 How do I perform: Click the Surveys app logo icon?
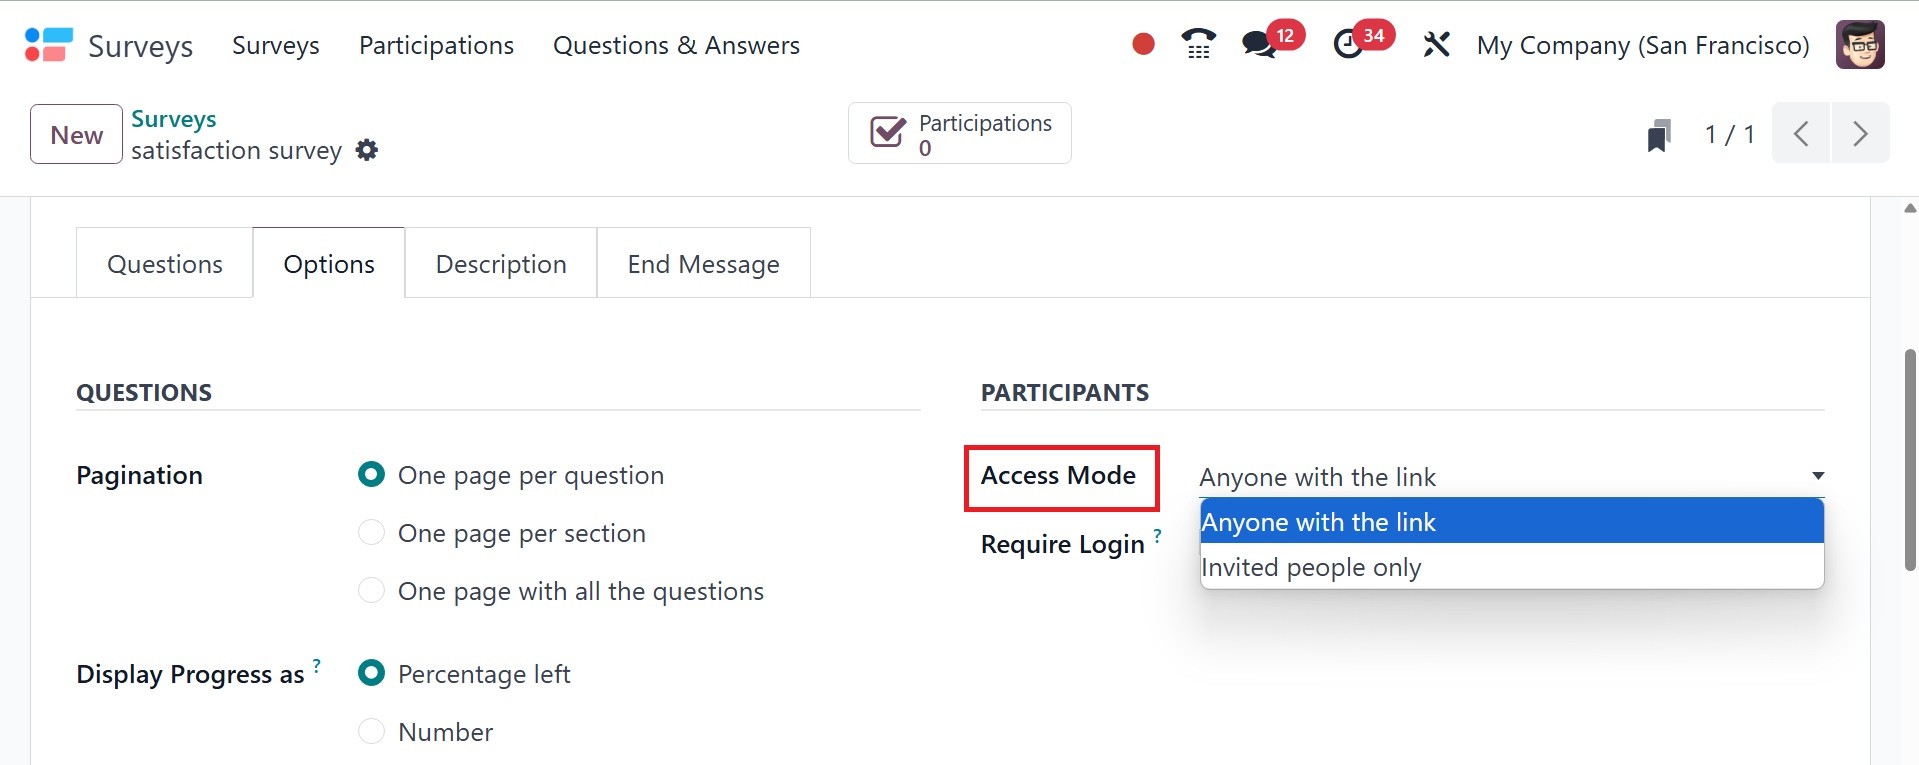pyautogui.click(x=49, y=45)
